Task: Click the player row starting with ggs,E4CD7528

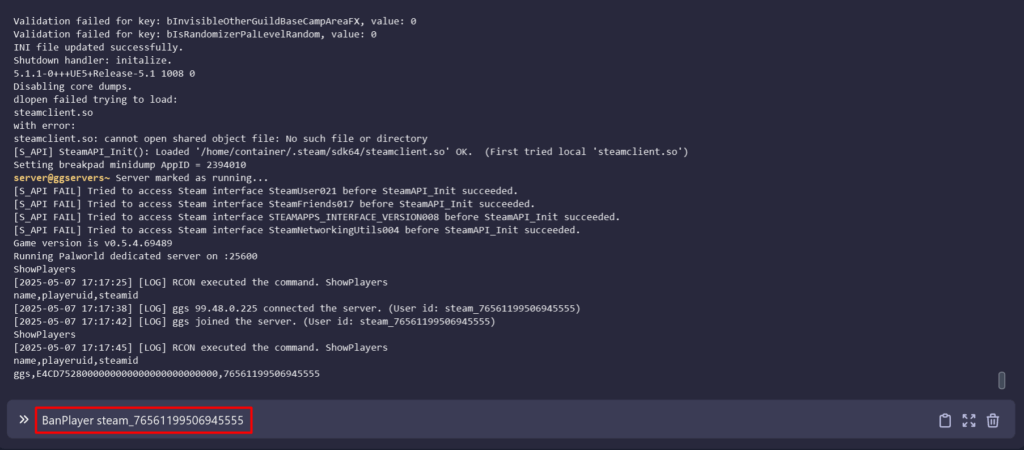Action: point(166,373)
